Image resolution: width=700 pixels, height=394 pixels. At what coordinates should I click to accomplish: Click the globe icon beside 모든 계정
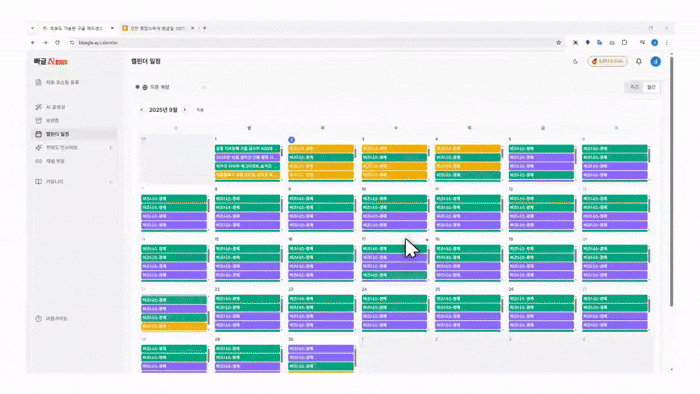(145, 87)
